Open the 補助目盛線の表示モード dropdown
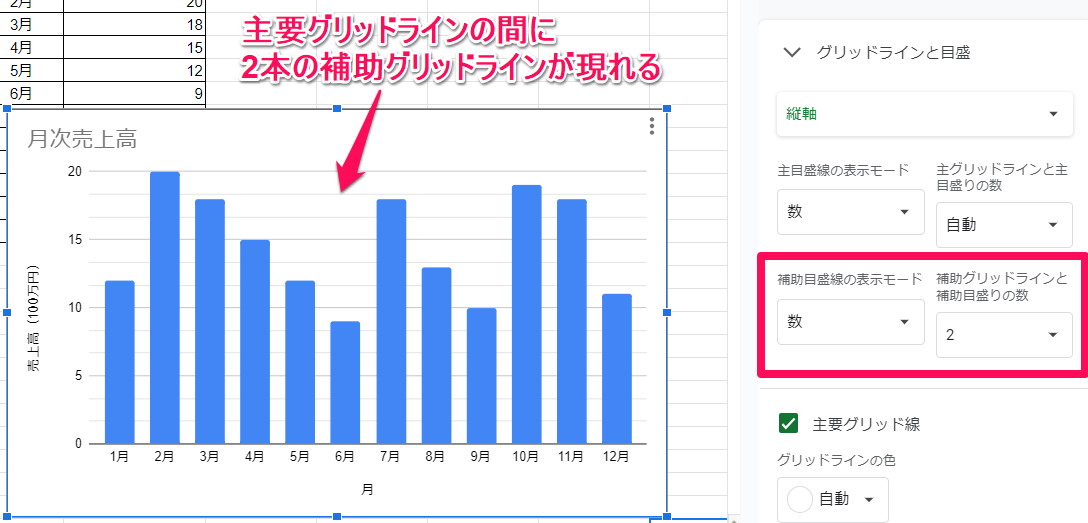Viewport: 1088px width, 523px height. point(851,322)
